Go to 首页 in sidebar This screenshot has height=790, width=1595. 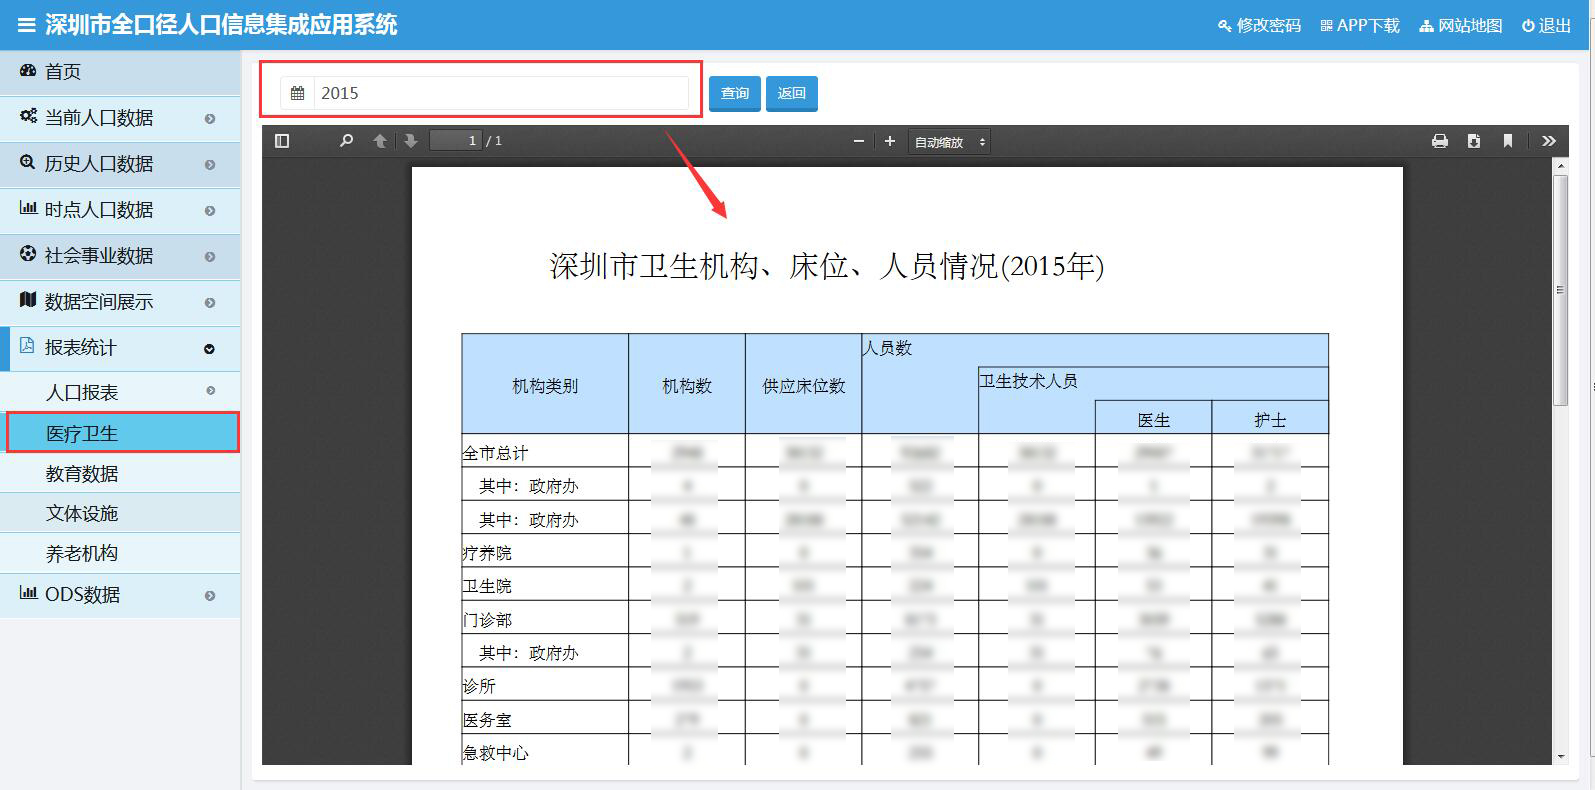[x=120, y=72]
